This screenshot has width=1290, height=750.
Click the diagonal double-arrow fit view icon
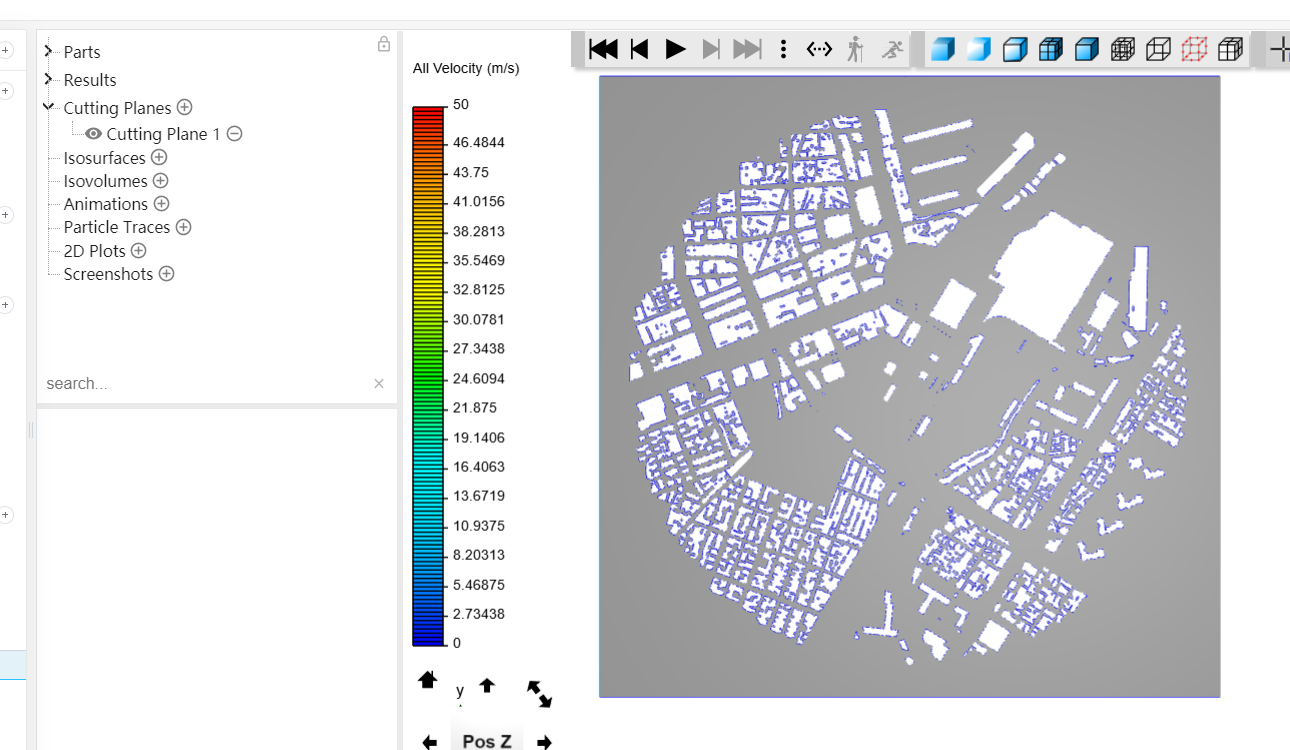click(x=539, y=693)
